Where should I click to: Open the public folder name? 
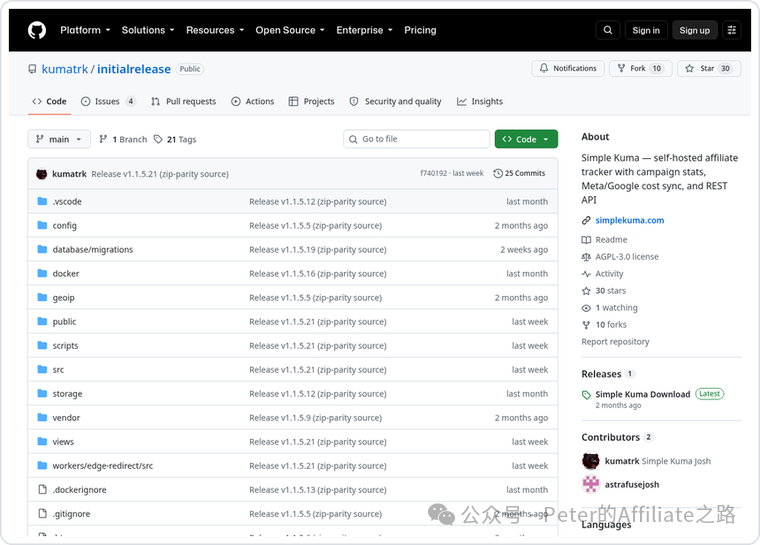coord(64,321)
